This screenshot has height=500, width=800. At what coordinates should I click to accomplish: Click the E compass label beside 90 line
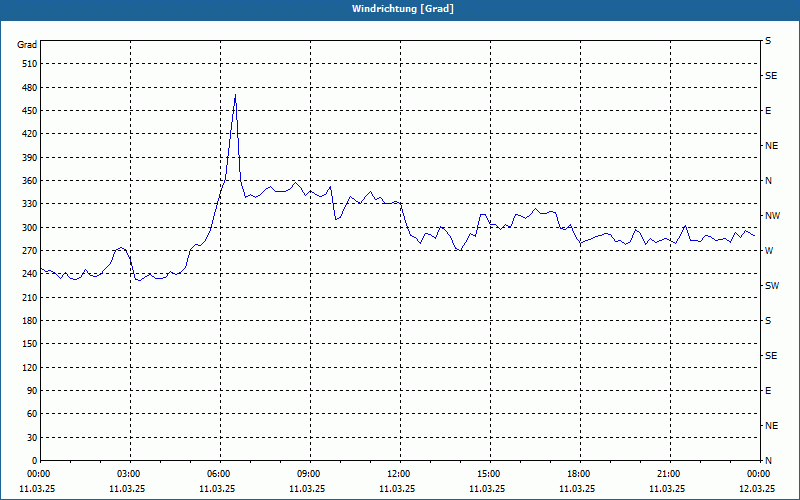click(x=768, y=391)
